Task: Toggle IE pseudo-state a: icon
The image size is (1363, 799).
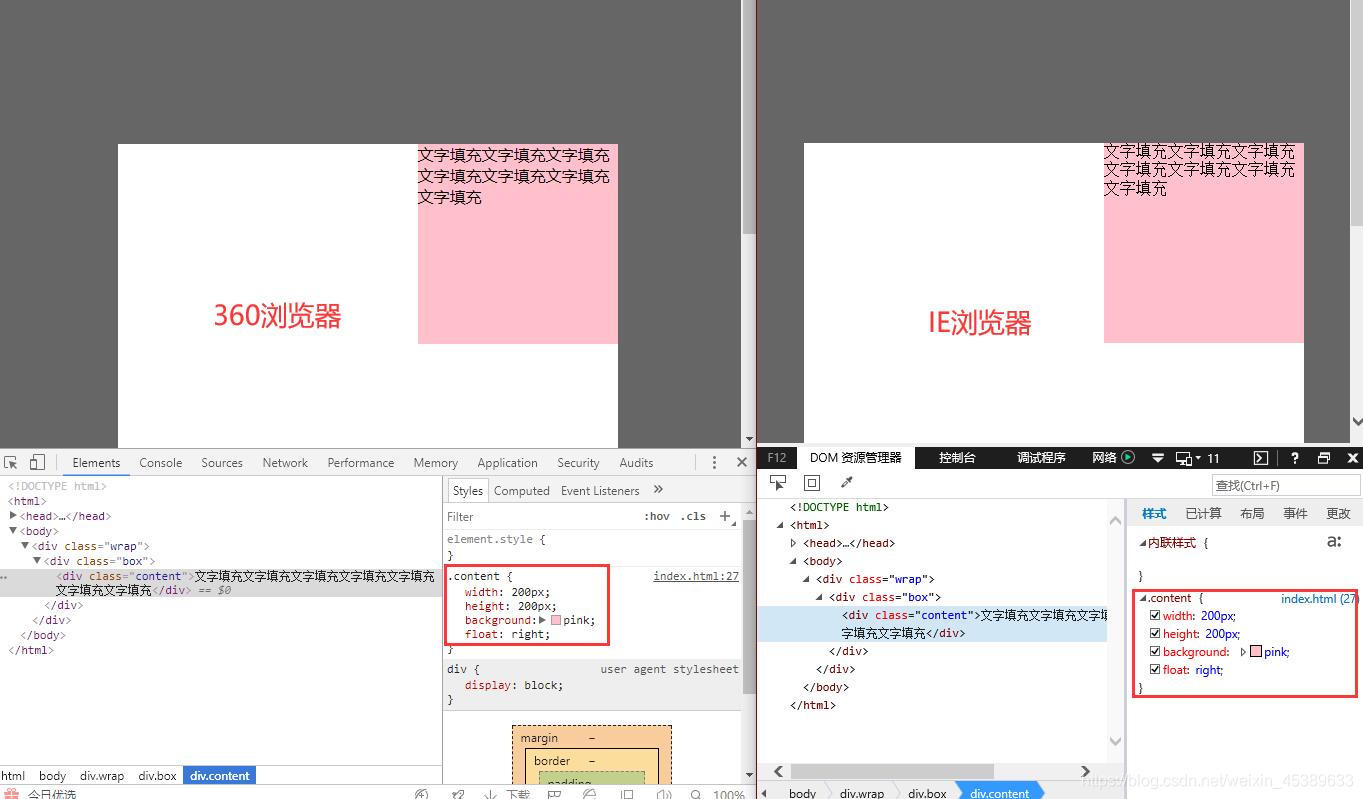Action: [1334, 541]
